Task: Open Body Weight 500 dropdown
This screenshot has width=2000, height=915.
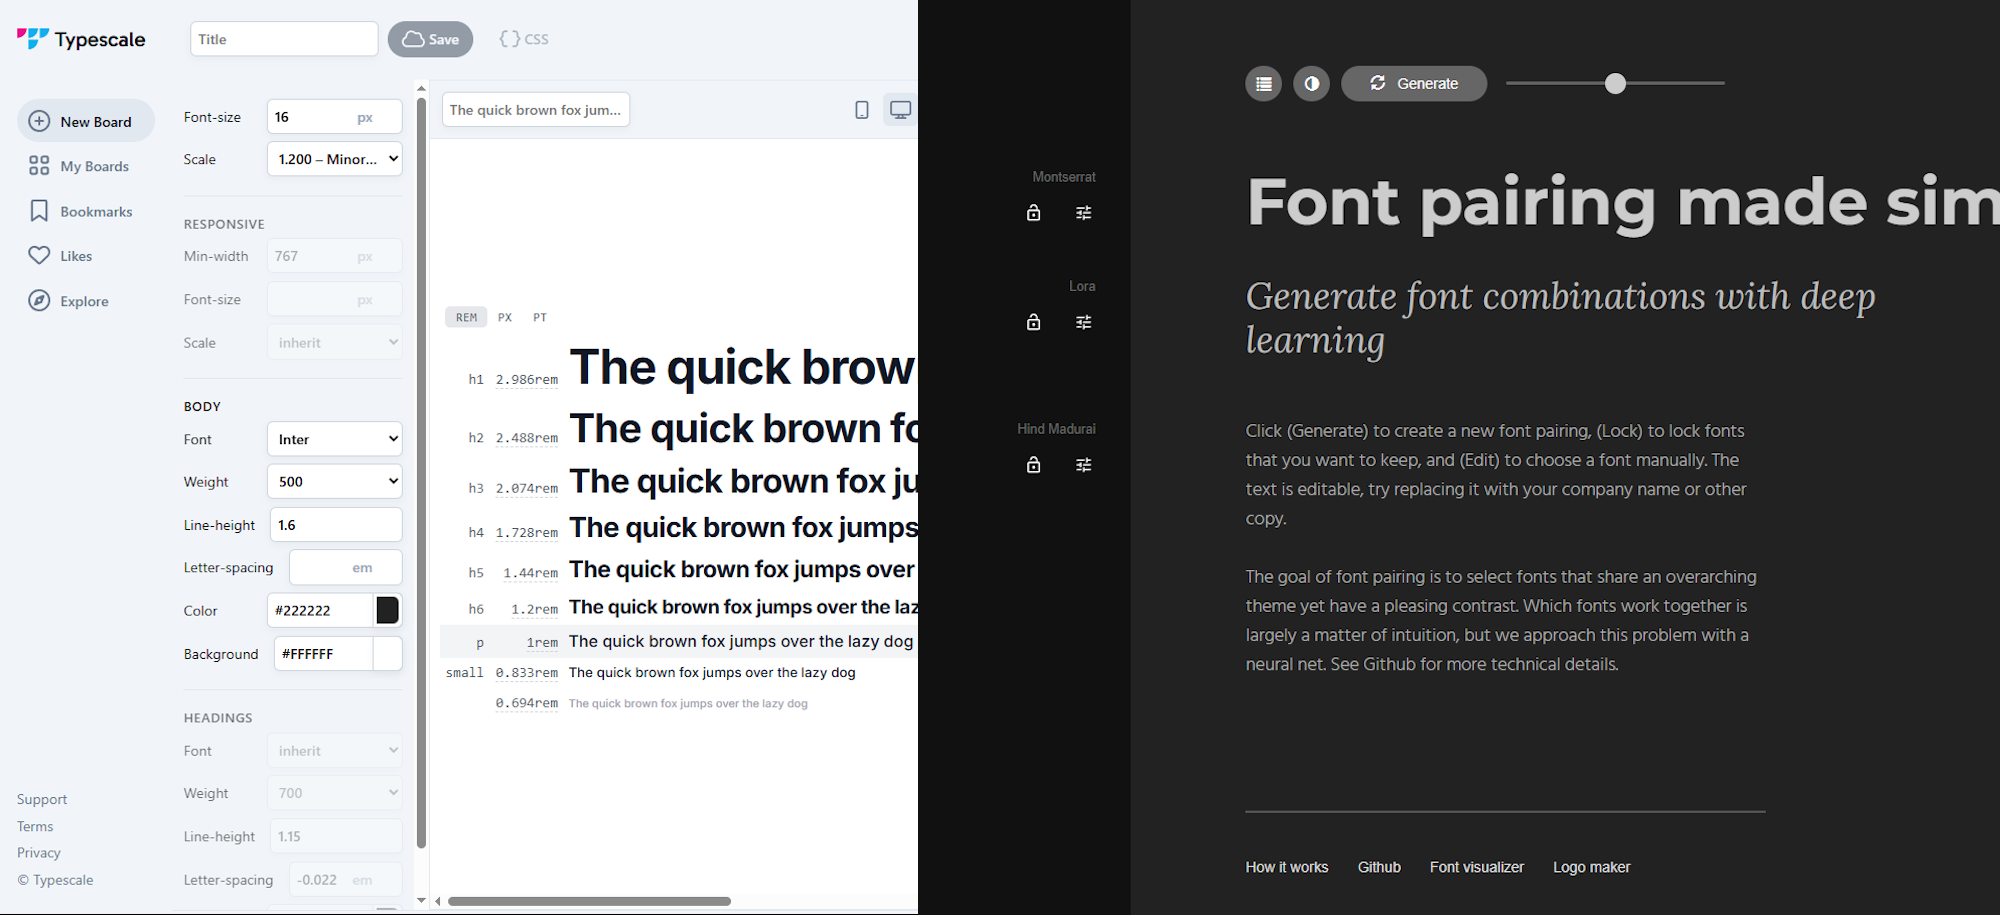Action: coord(335,481)
